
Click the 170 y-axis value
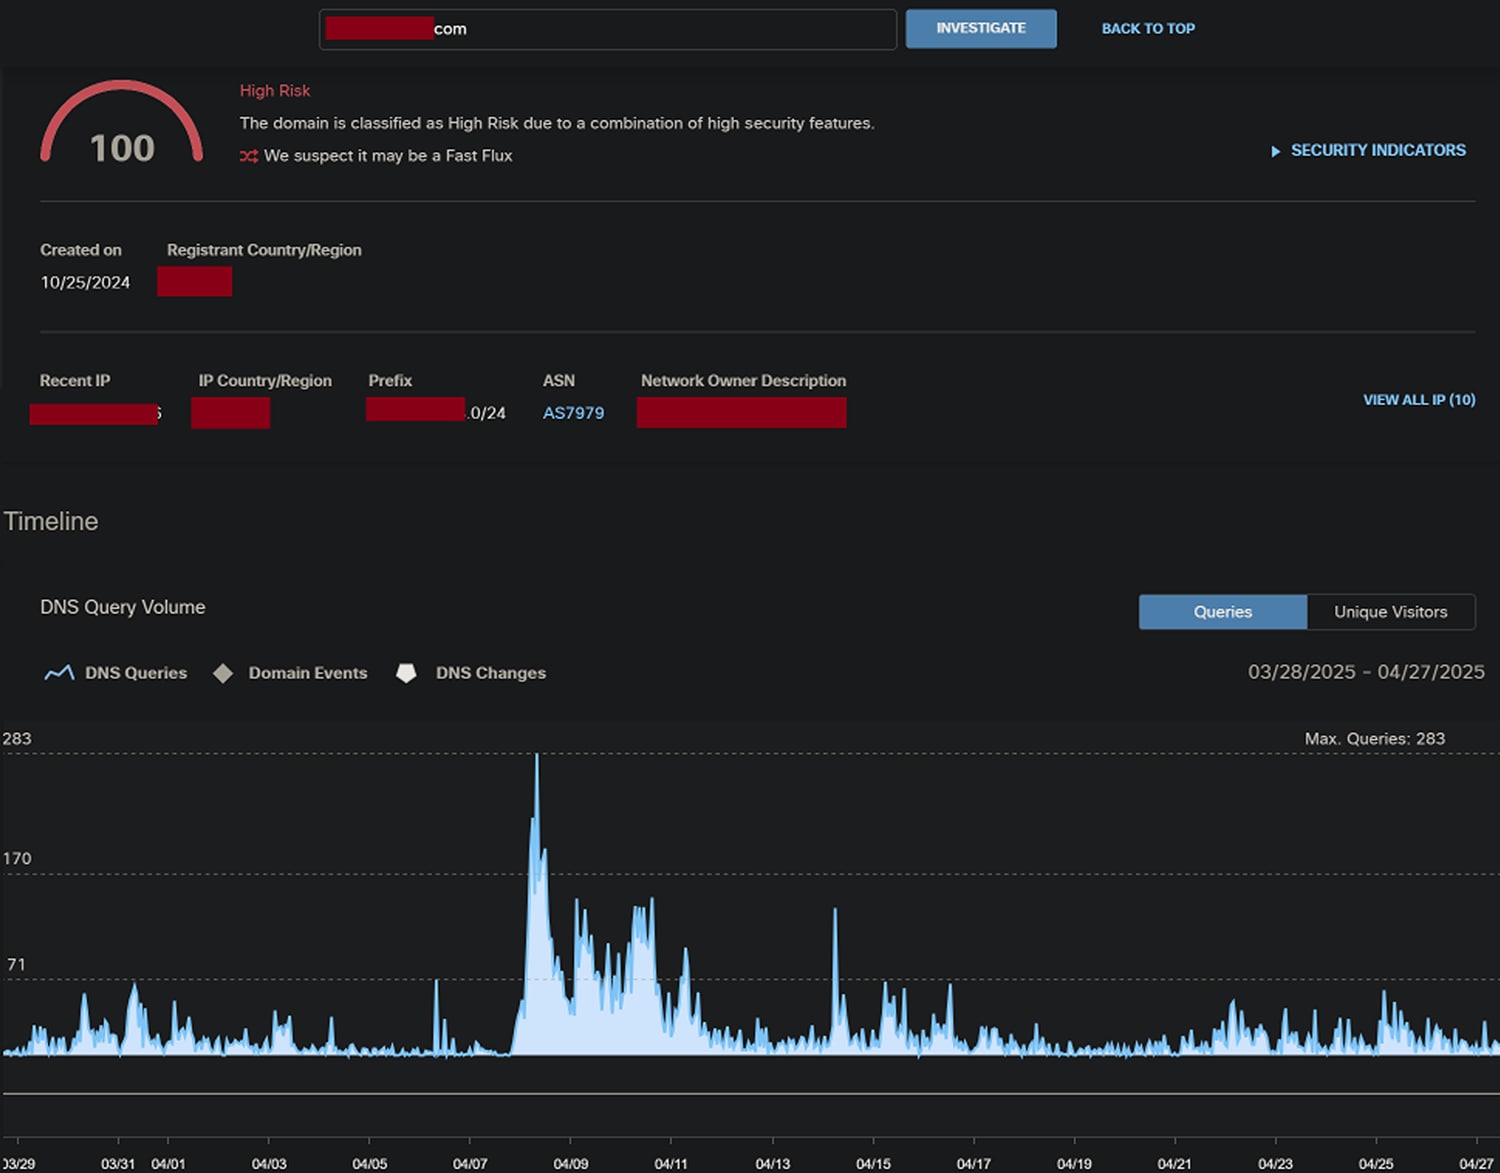(17, 859)
